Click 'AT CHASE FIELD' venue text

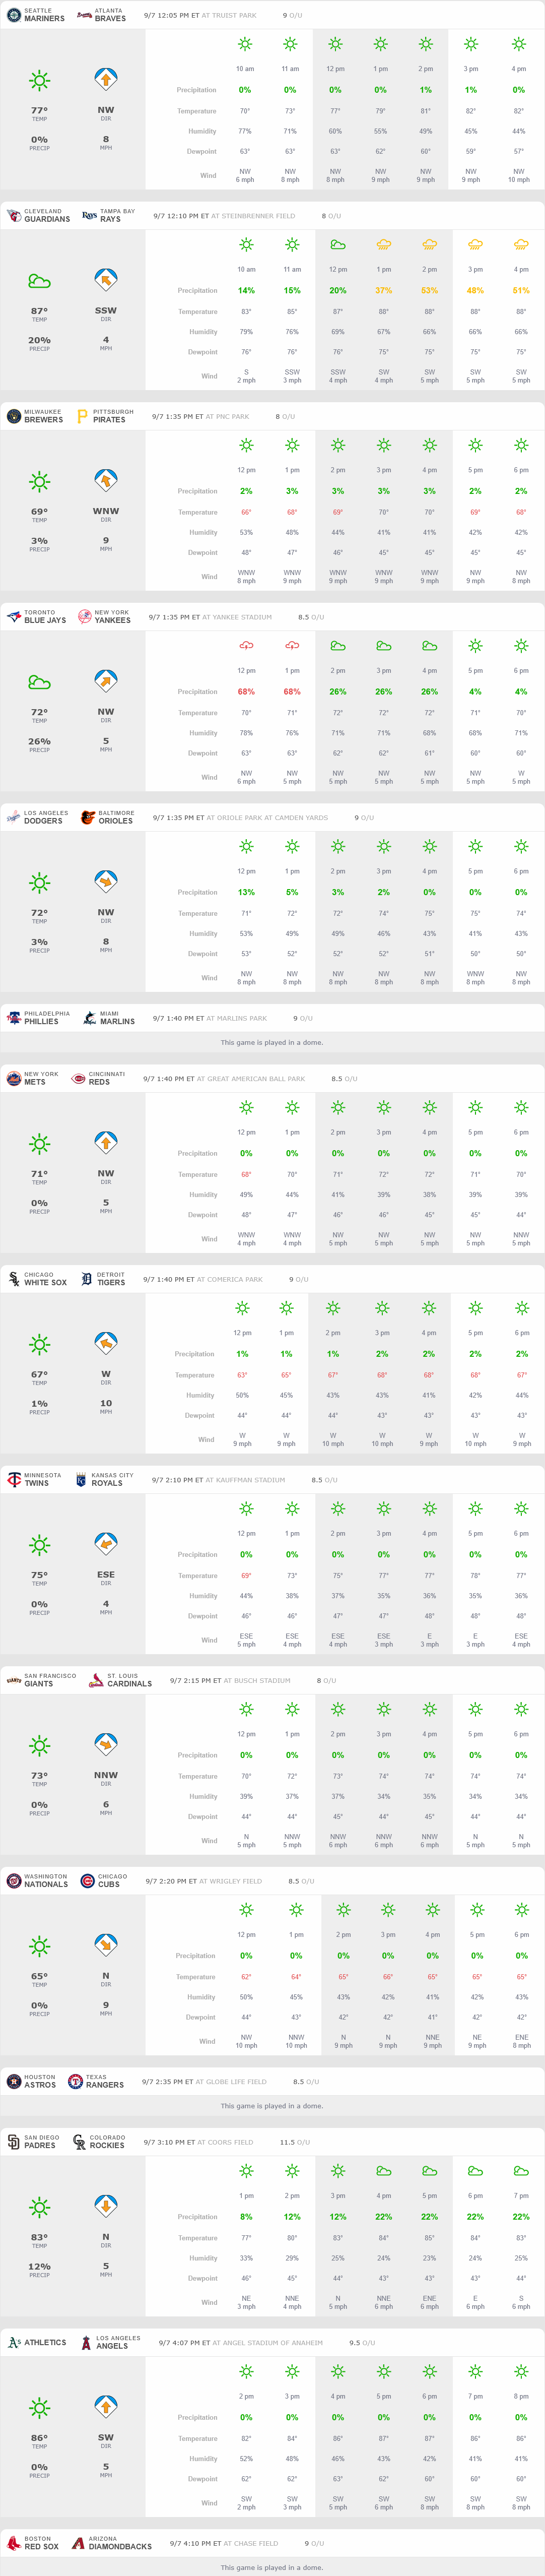[251, 2543]
